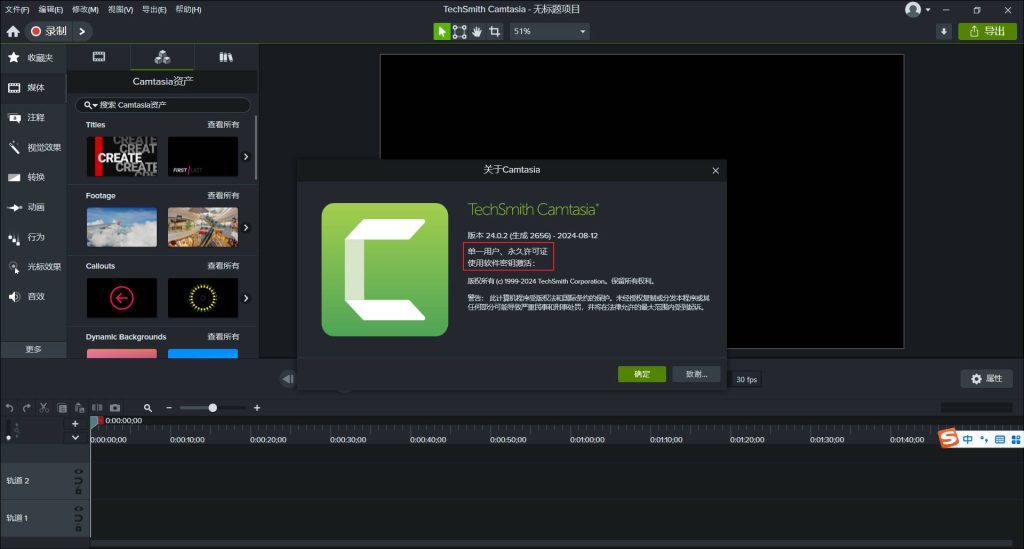This screenshot has width=1024, height=549.
Task: Open the 视图(V) menu
Action: pos(120,9)
